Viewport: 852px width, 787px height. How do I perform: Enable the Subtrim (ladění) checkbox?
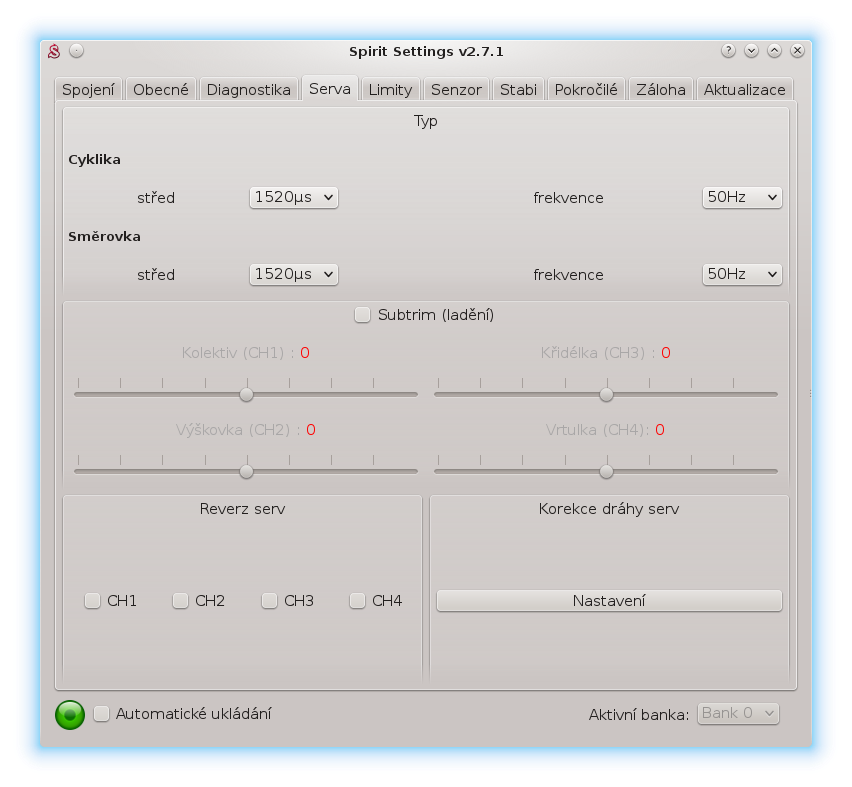363,315
